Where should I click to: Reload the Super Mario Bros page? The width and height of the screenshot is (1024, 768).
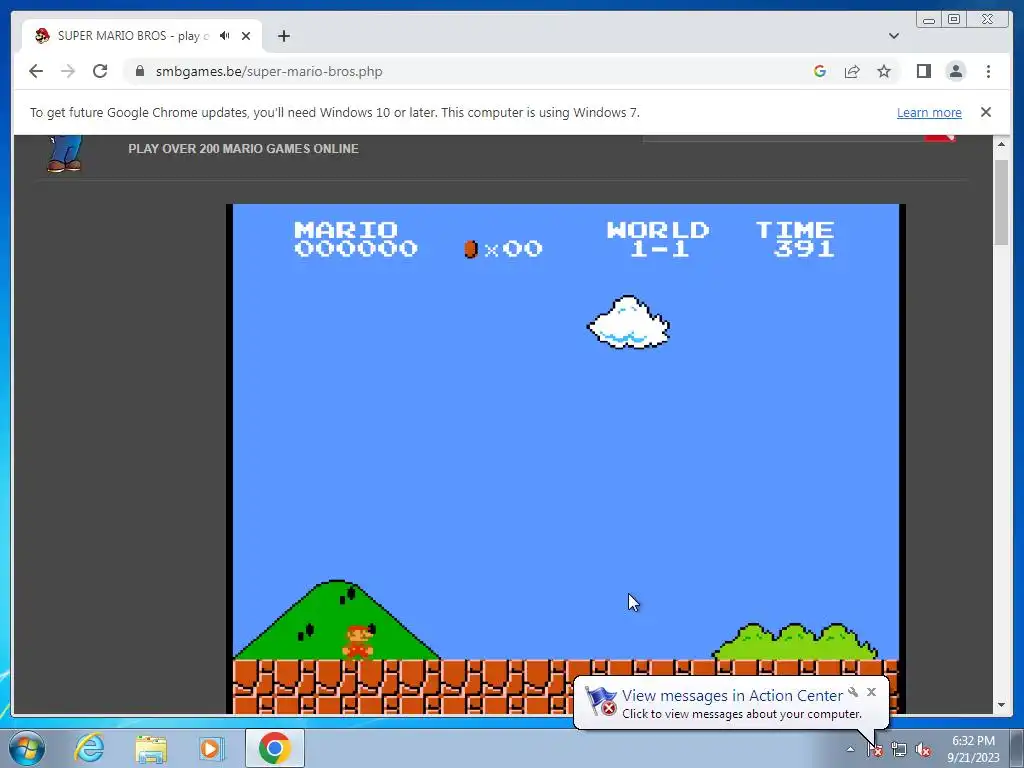click(x=100, y=71)
